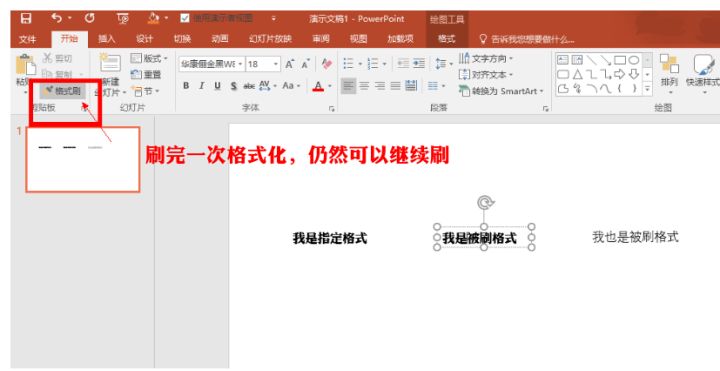
Task: Click the Undo arrow icon
Action: click(x=56, y=18)
